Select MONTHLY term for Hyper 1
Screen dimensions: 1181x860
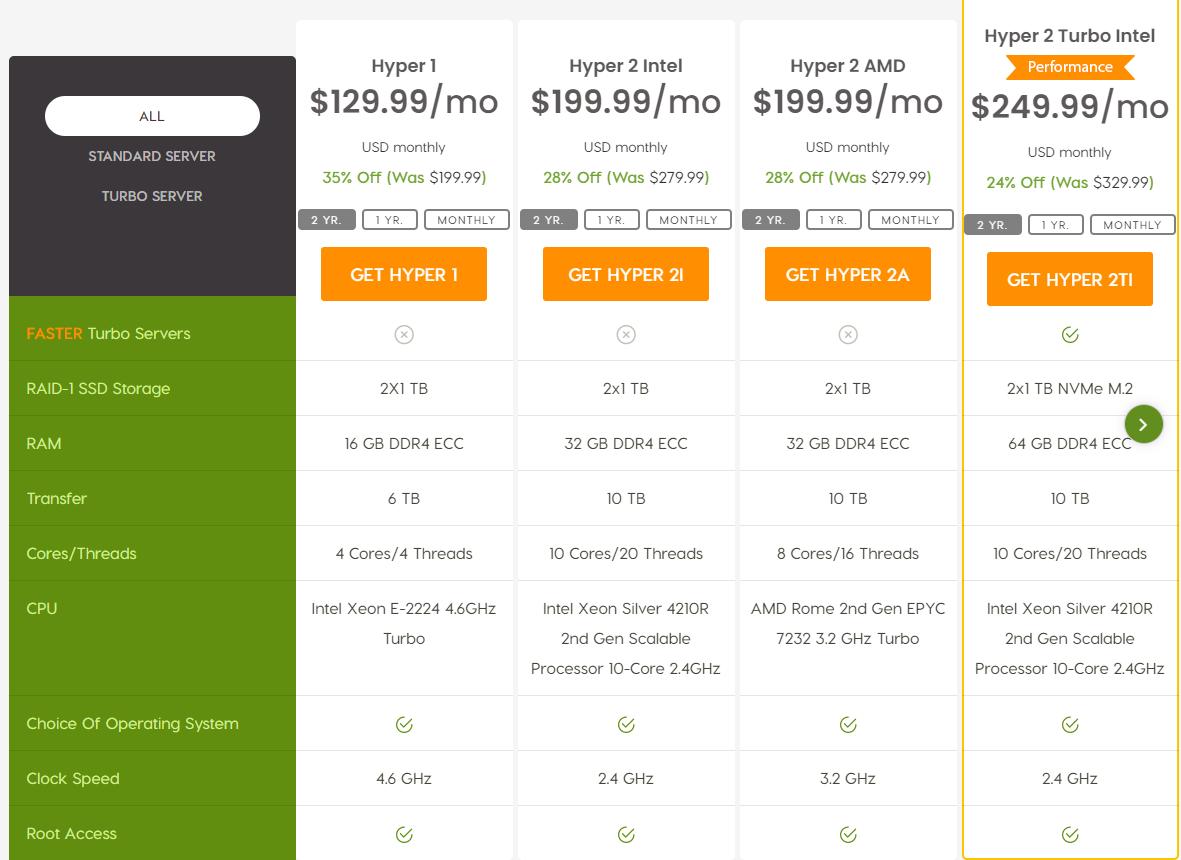pos(467,220)
